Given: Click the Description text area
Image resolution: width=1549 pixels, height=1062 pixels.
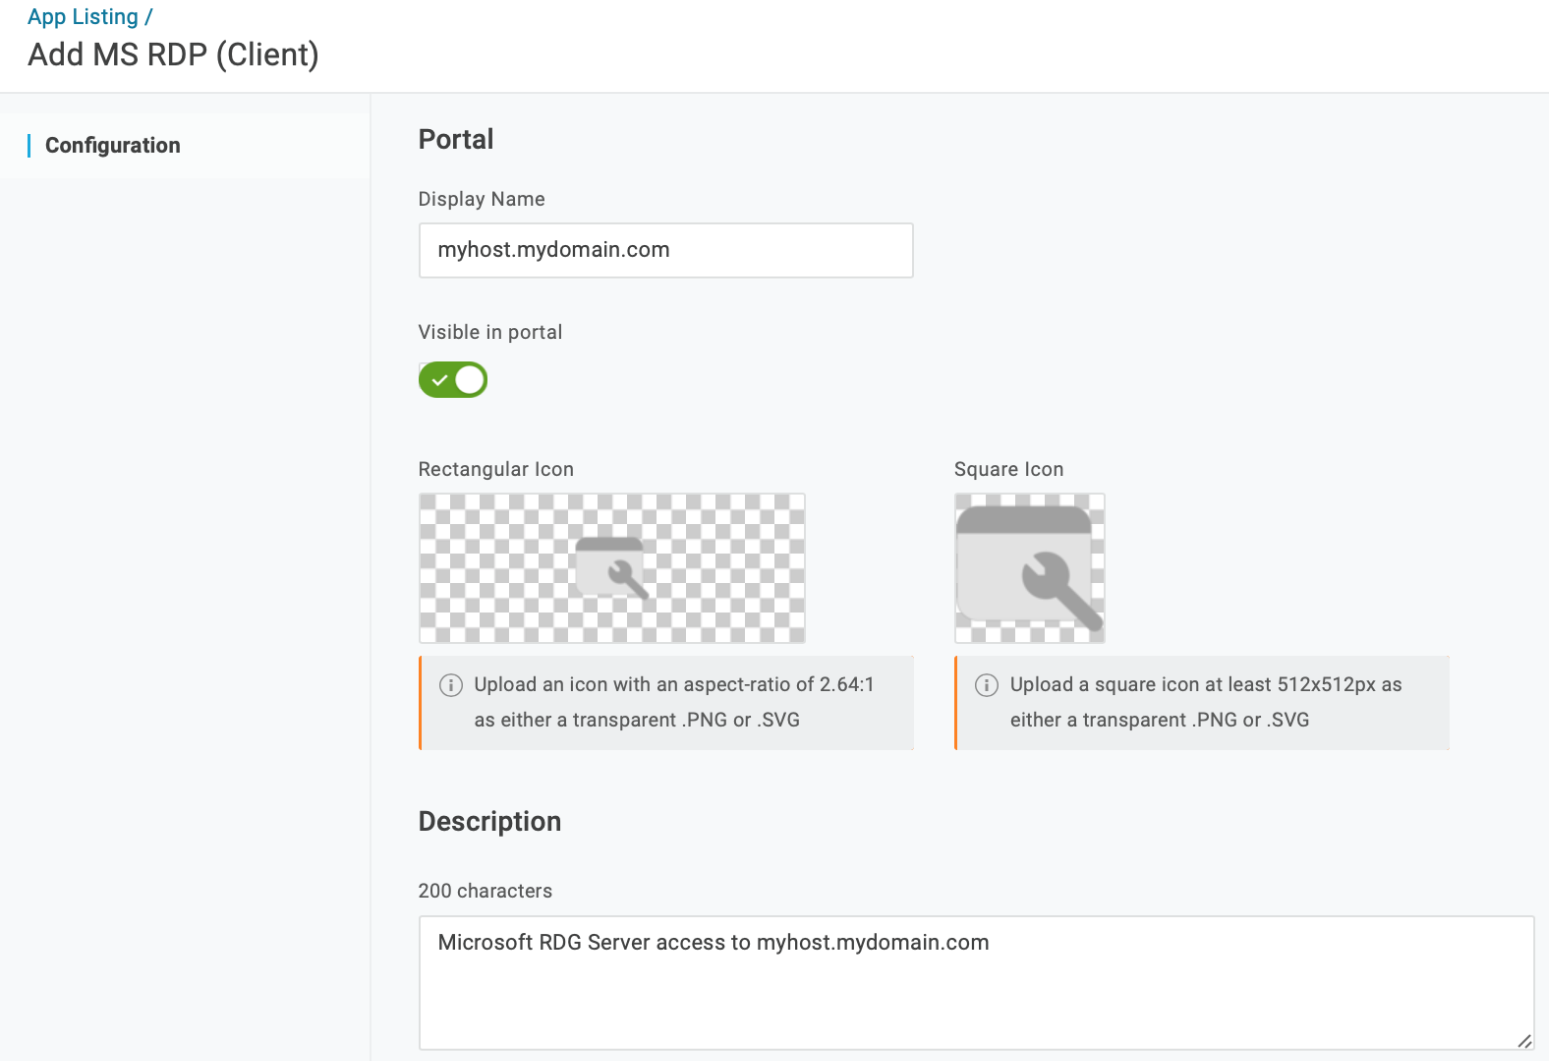Looking at the screenshot, I should tap(977, 982).
